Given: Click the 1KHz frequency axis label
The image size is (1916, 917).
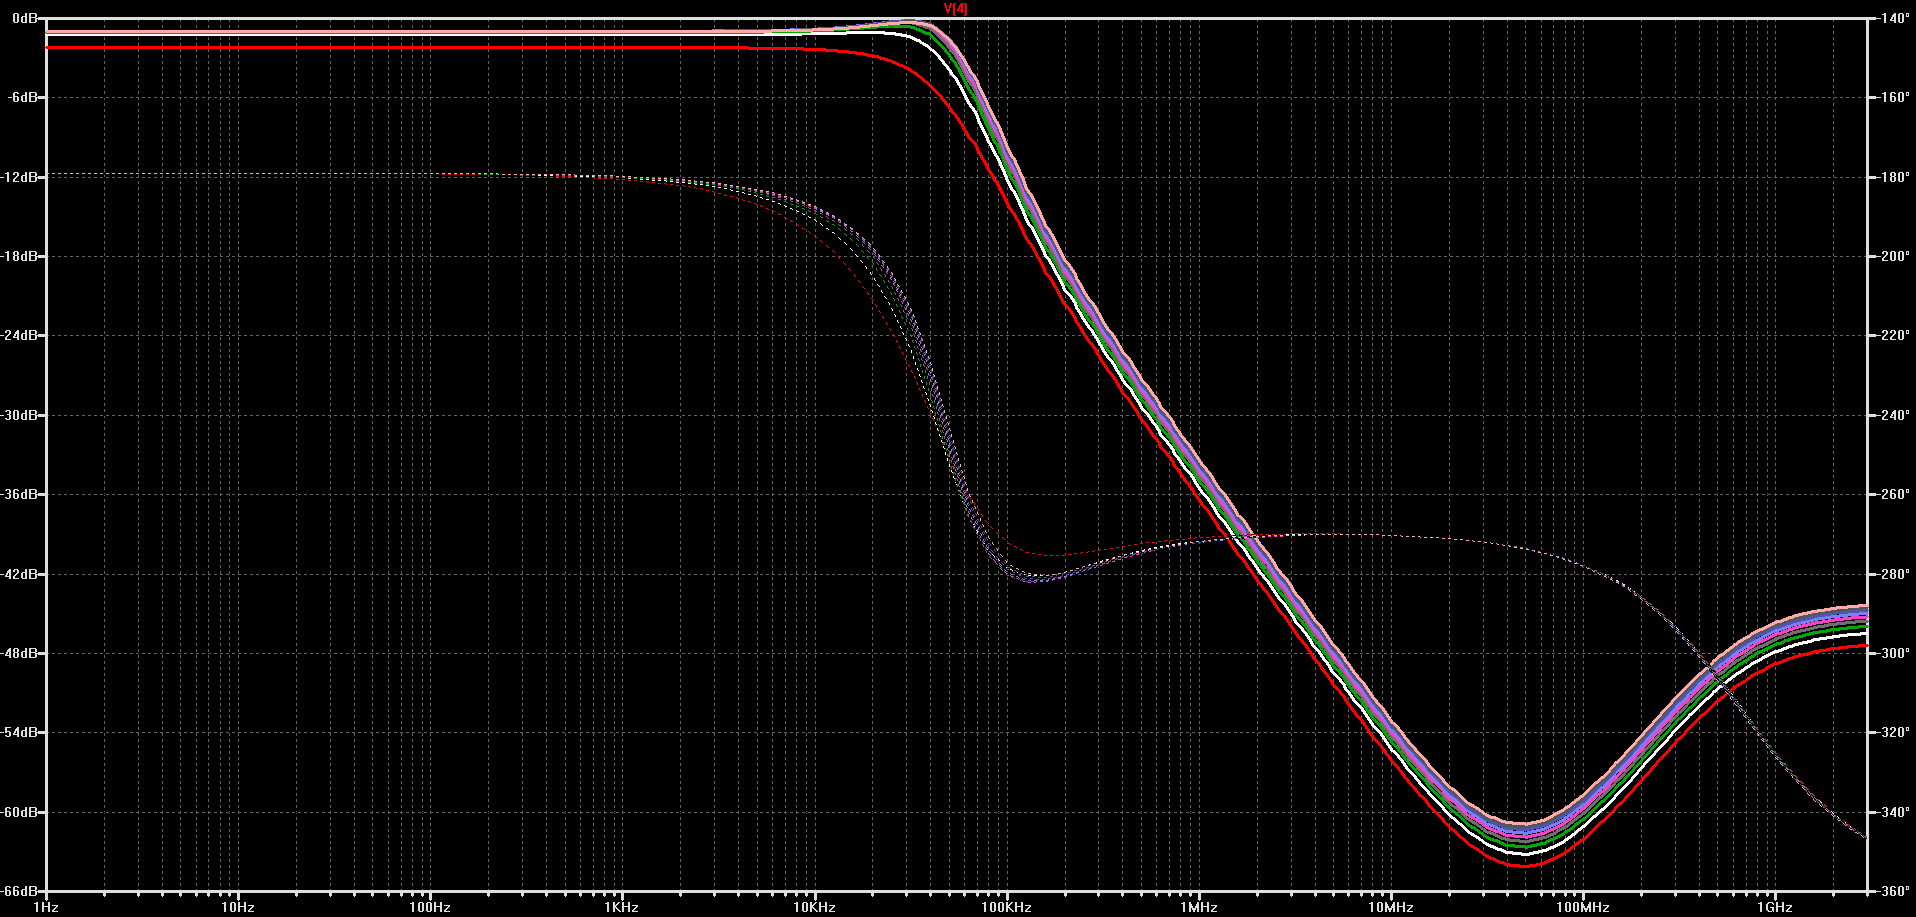Looking at the screenshot, I should [622, 907].
